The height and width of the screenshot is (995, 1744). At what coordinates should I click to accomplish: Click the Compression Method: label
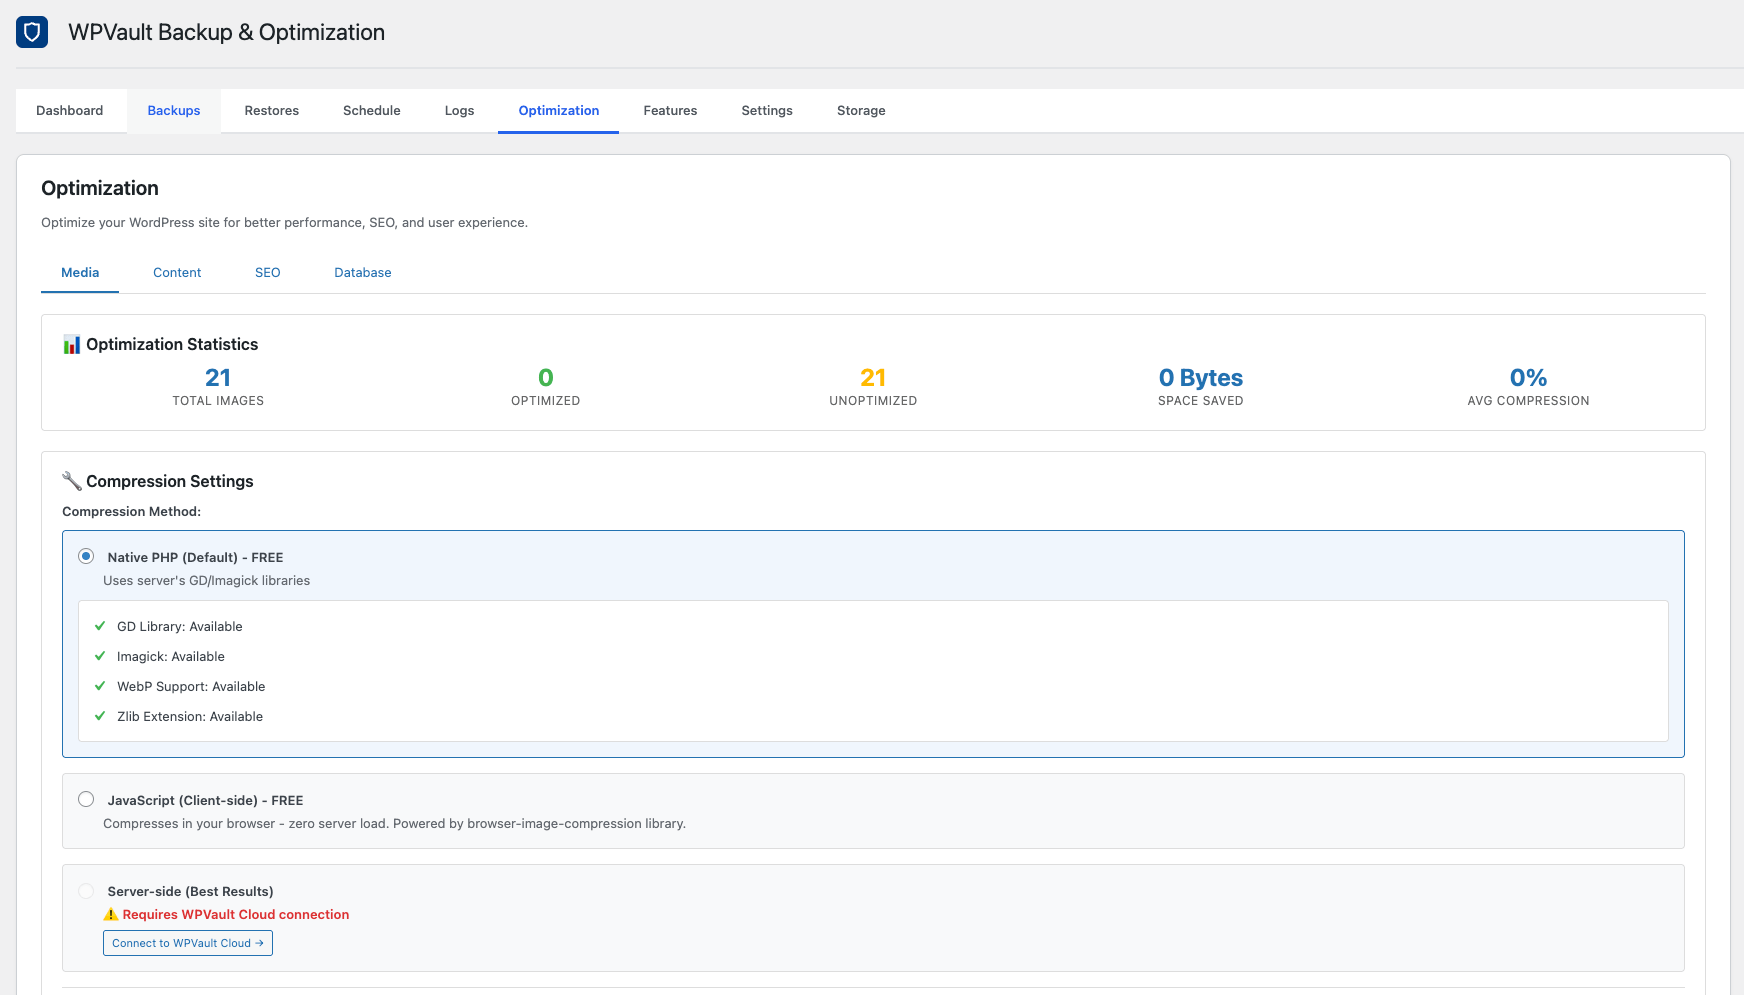[x=132, y=512]
